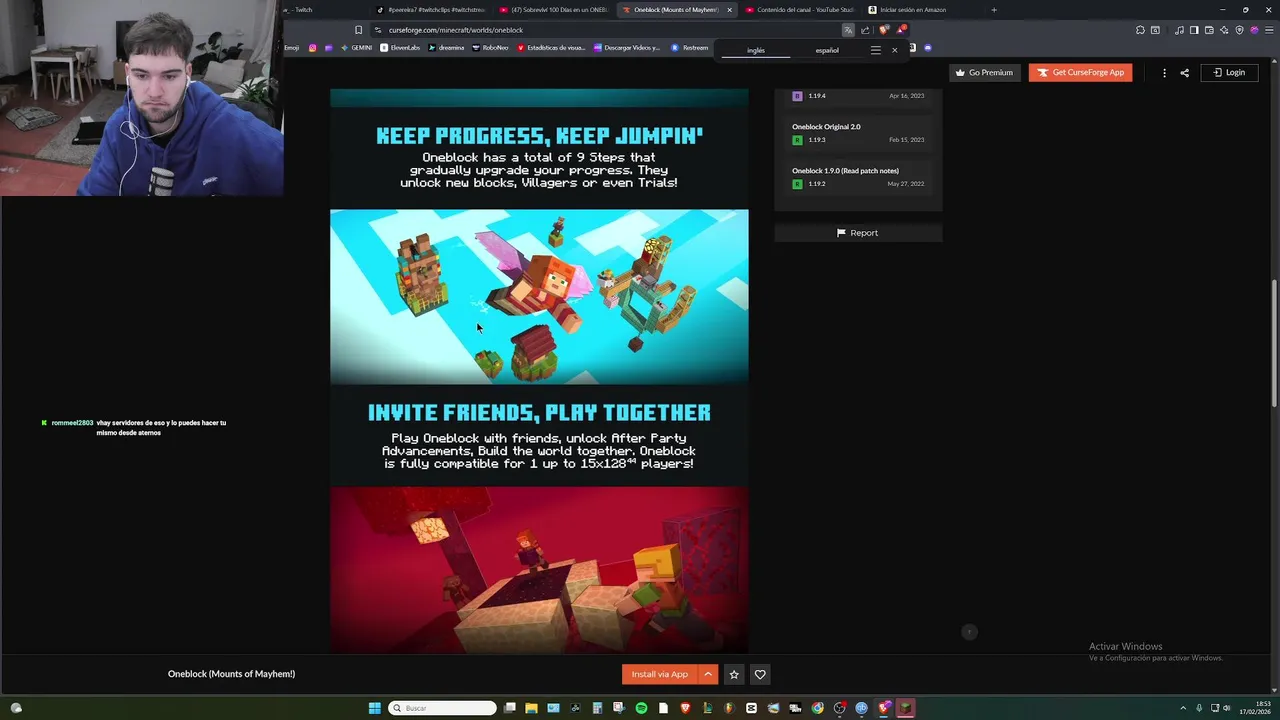Click the taskbar Buscar search box
The height and width of the screenshot is (720, 1280).
[442, 708]
